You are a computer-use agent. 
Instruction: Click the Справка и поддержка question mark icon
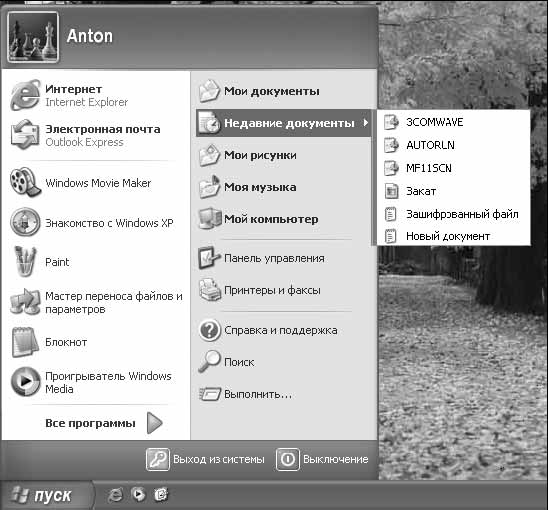click(x=209, y=330)
